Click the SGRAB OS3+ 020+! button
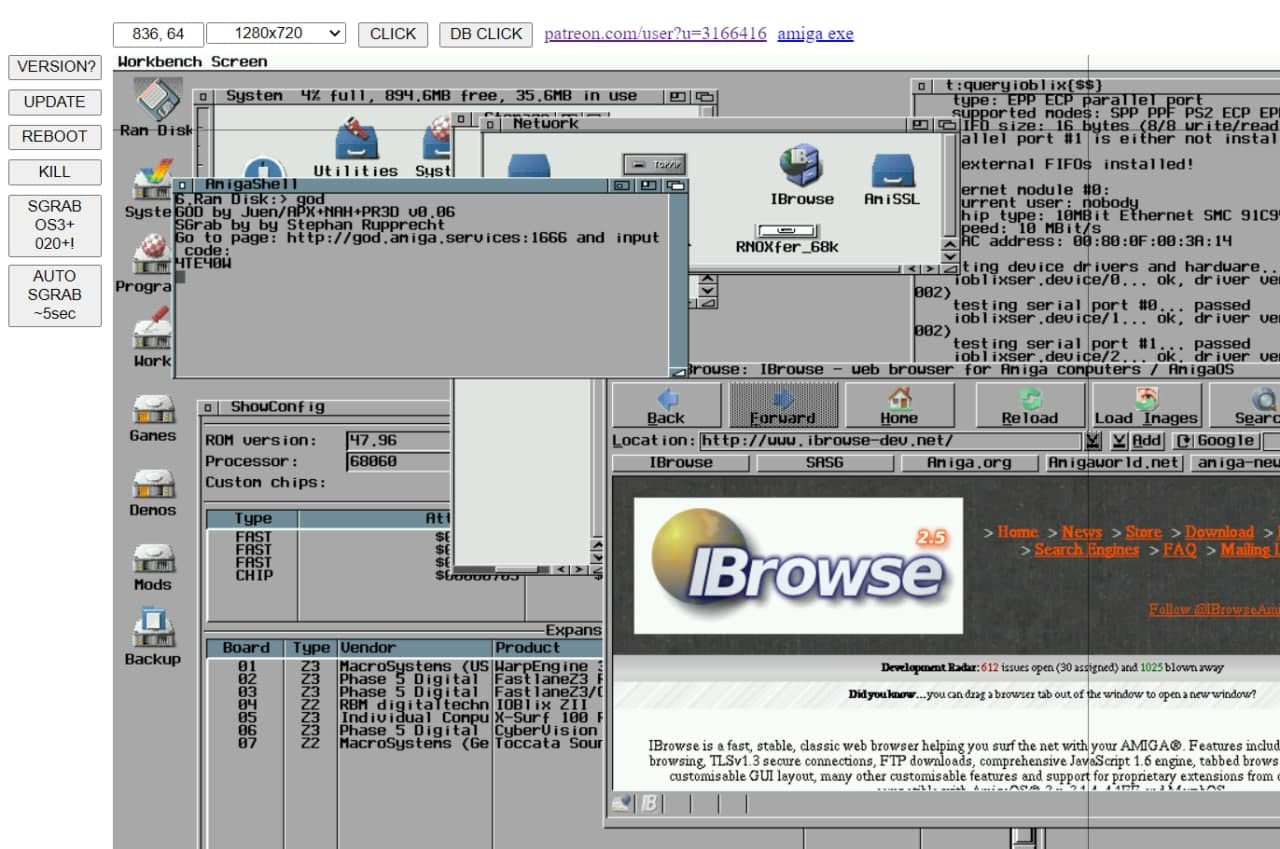The width and height of the screenshot is (1280, 849). [55, 225]
